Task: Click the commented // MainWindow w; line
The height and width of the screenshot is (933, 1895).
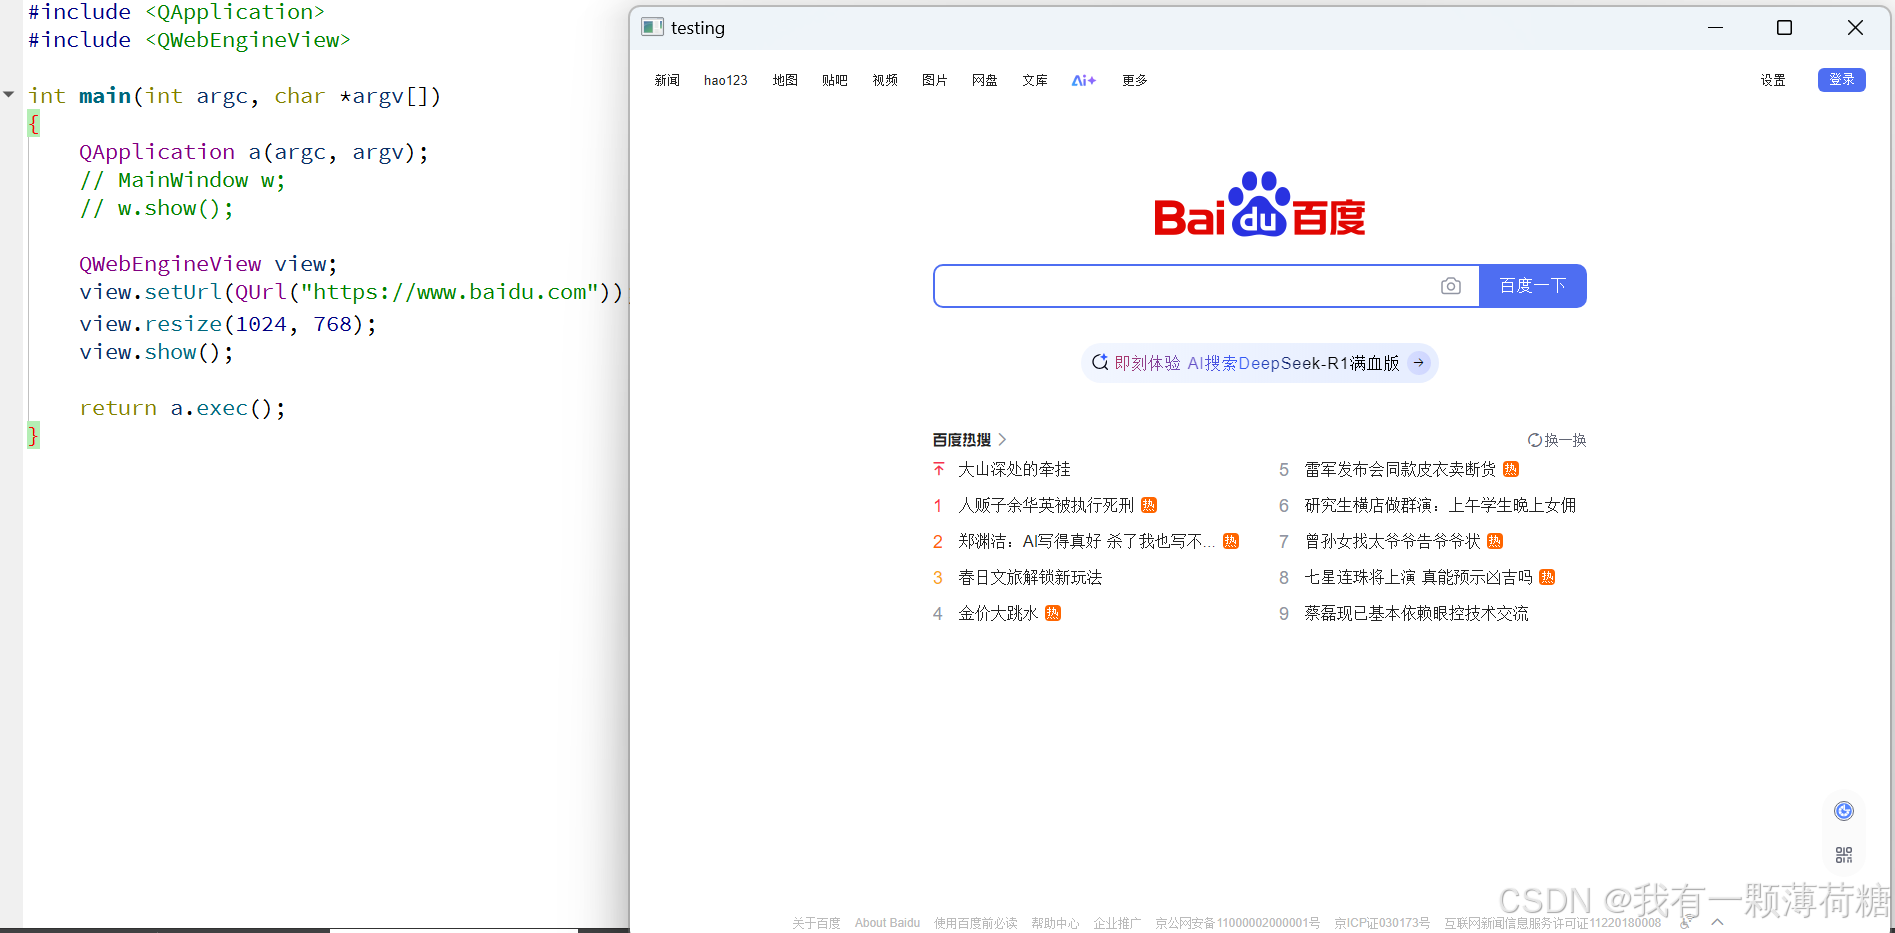Action: pyautogui.click(x=182, y=180)
